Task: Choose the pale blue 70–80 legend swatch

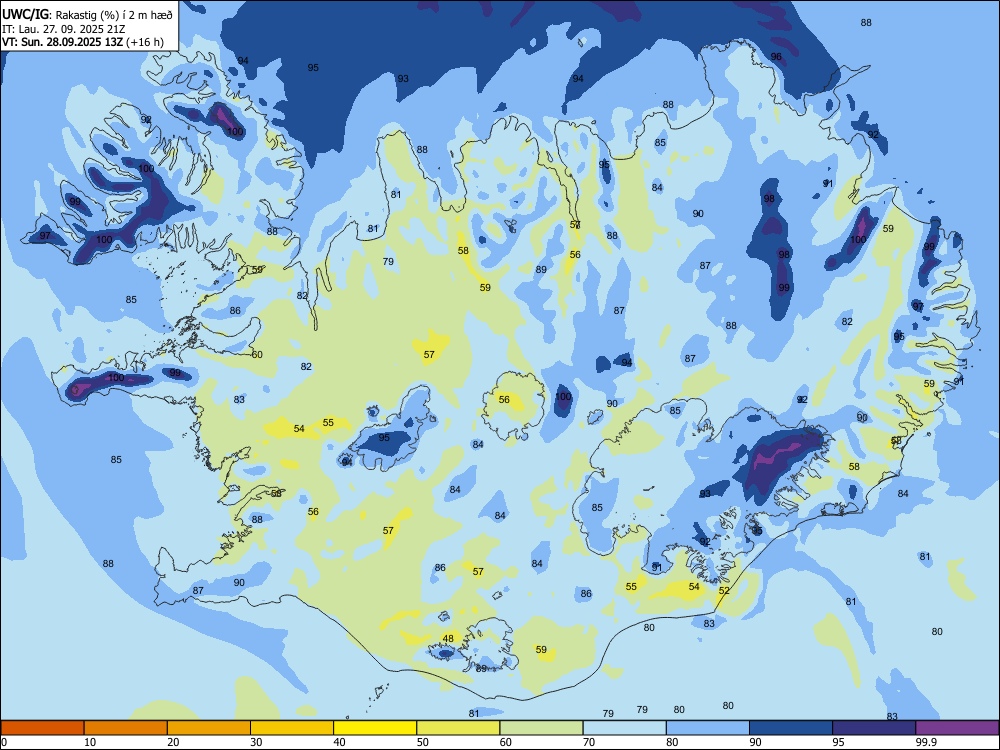Action: (624, 728)
